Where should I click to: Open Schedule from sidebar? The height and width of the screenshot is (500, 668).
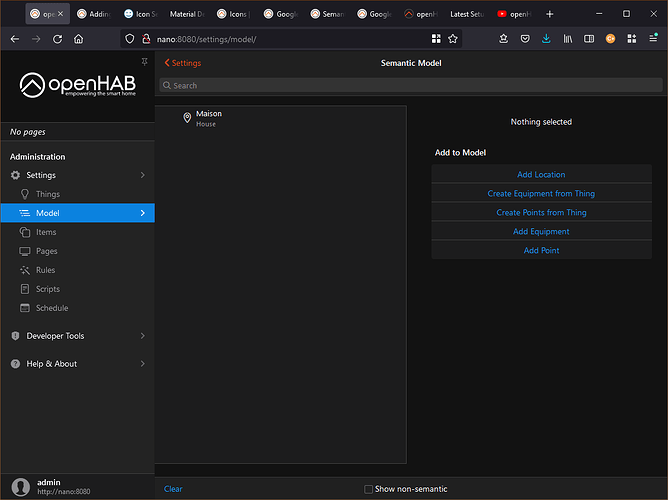[78, 308]
